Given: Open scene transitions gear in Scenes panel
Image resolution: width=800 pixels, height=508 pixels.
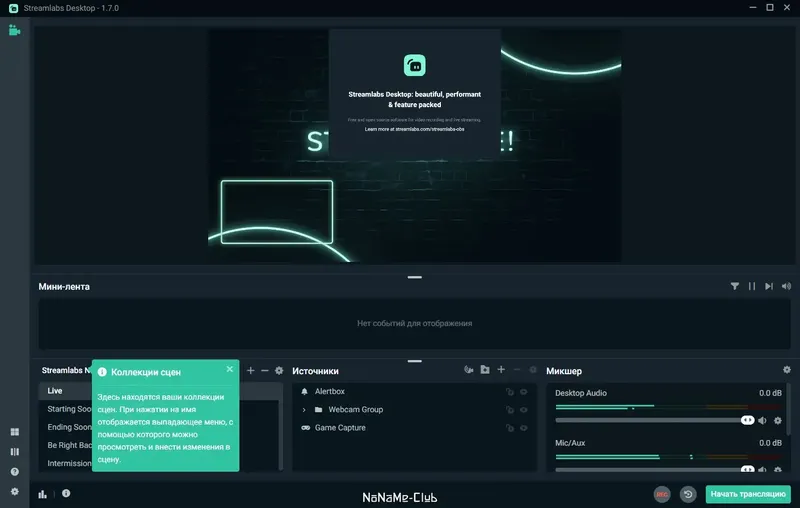Looking at the screenshot, I should click(279, 370).
